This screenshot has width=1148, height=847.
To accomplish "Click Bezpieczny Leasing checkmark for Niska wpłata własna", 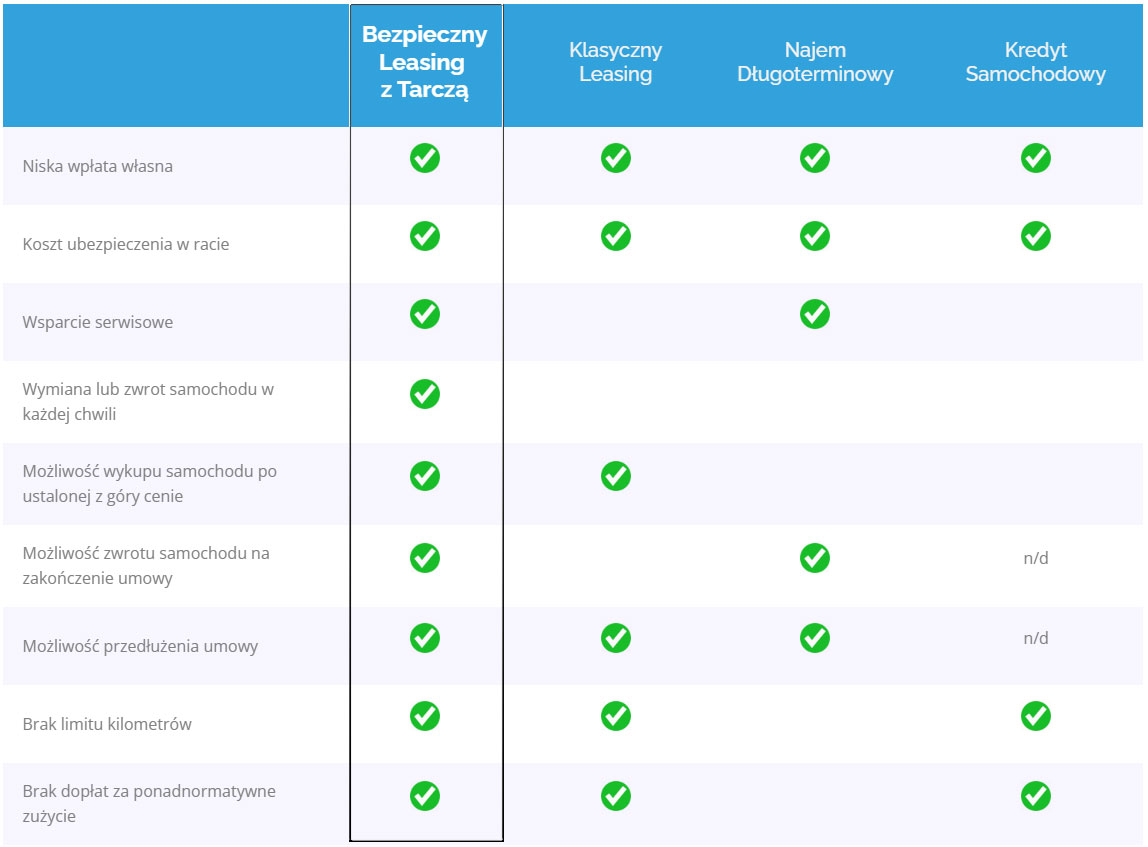I will point(425,158).
